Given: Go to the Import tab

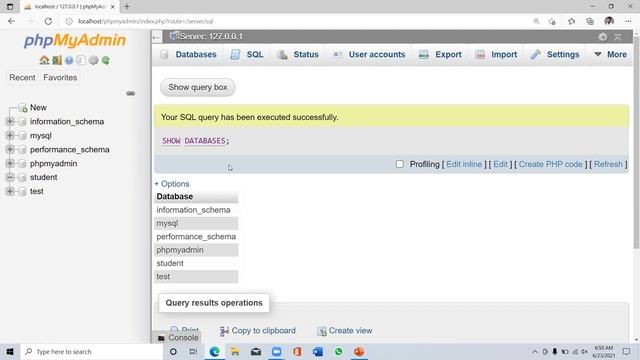Looking at the screenshot, I should (496, 54).
